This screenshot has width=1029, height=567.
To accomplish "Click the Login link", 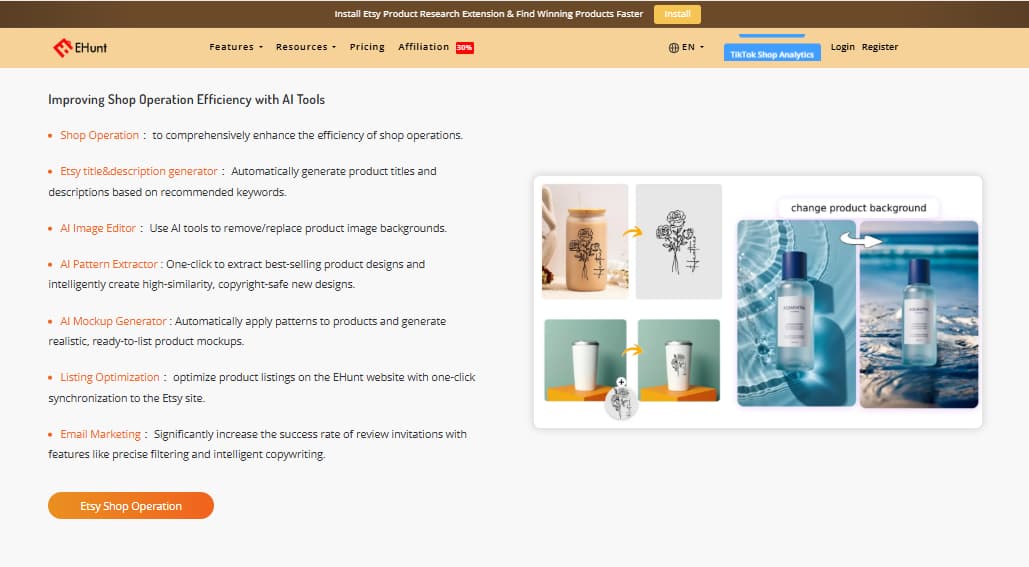I will (x=843, y=47).
